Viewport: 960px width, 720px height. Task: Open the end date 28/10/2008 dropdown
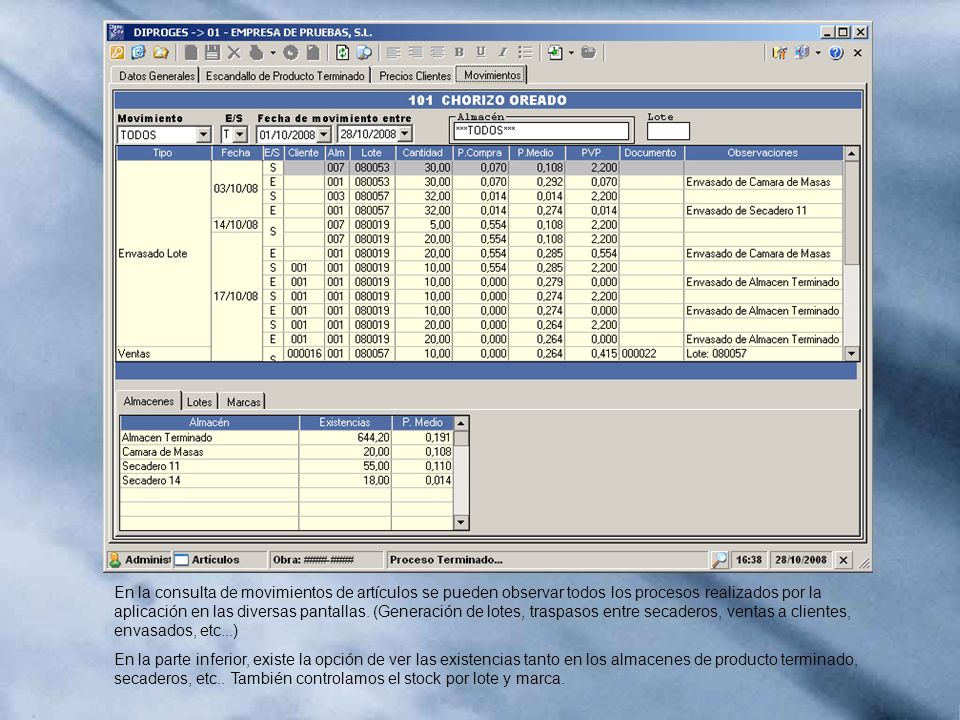pos(405,135)
